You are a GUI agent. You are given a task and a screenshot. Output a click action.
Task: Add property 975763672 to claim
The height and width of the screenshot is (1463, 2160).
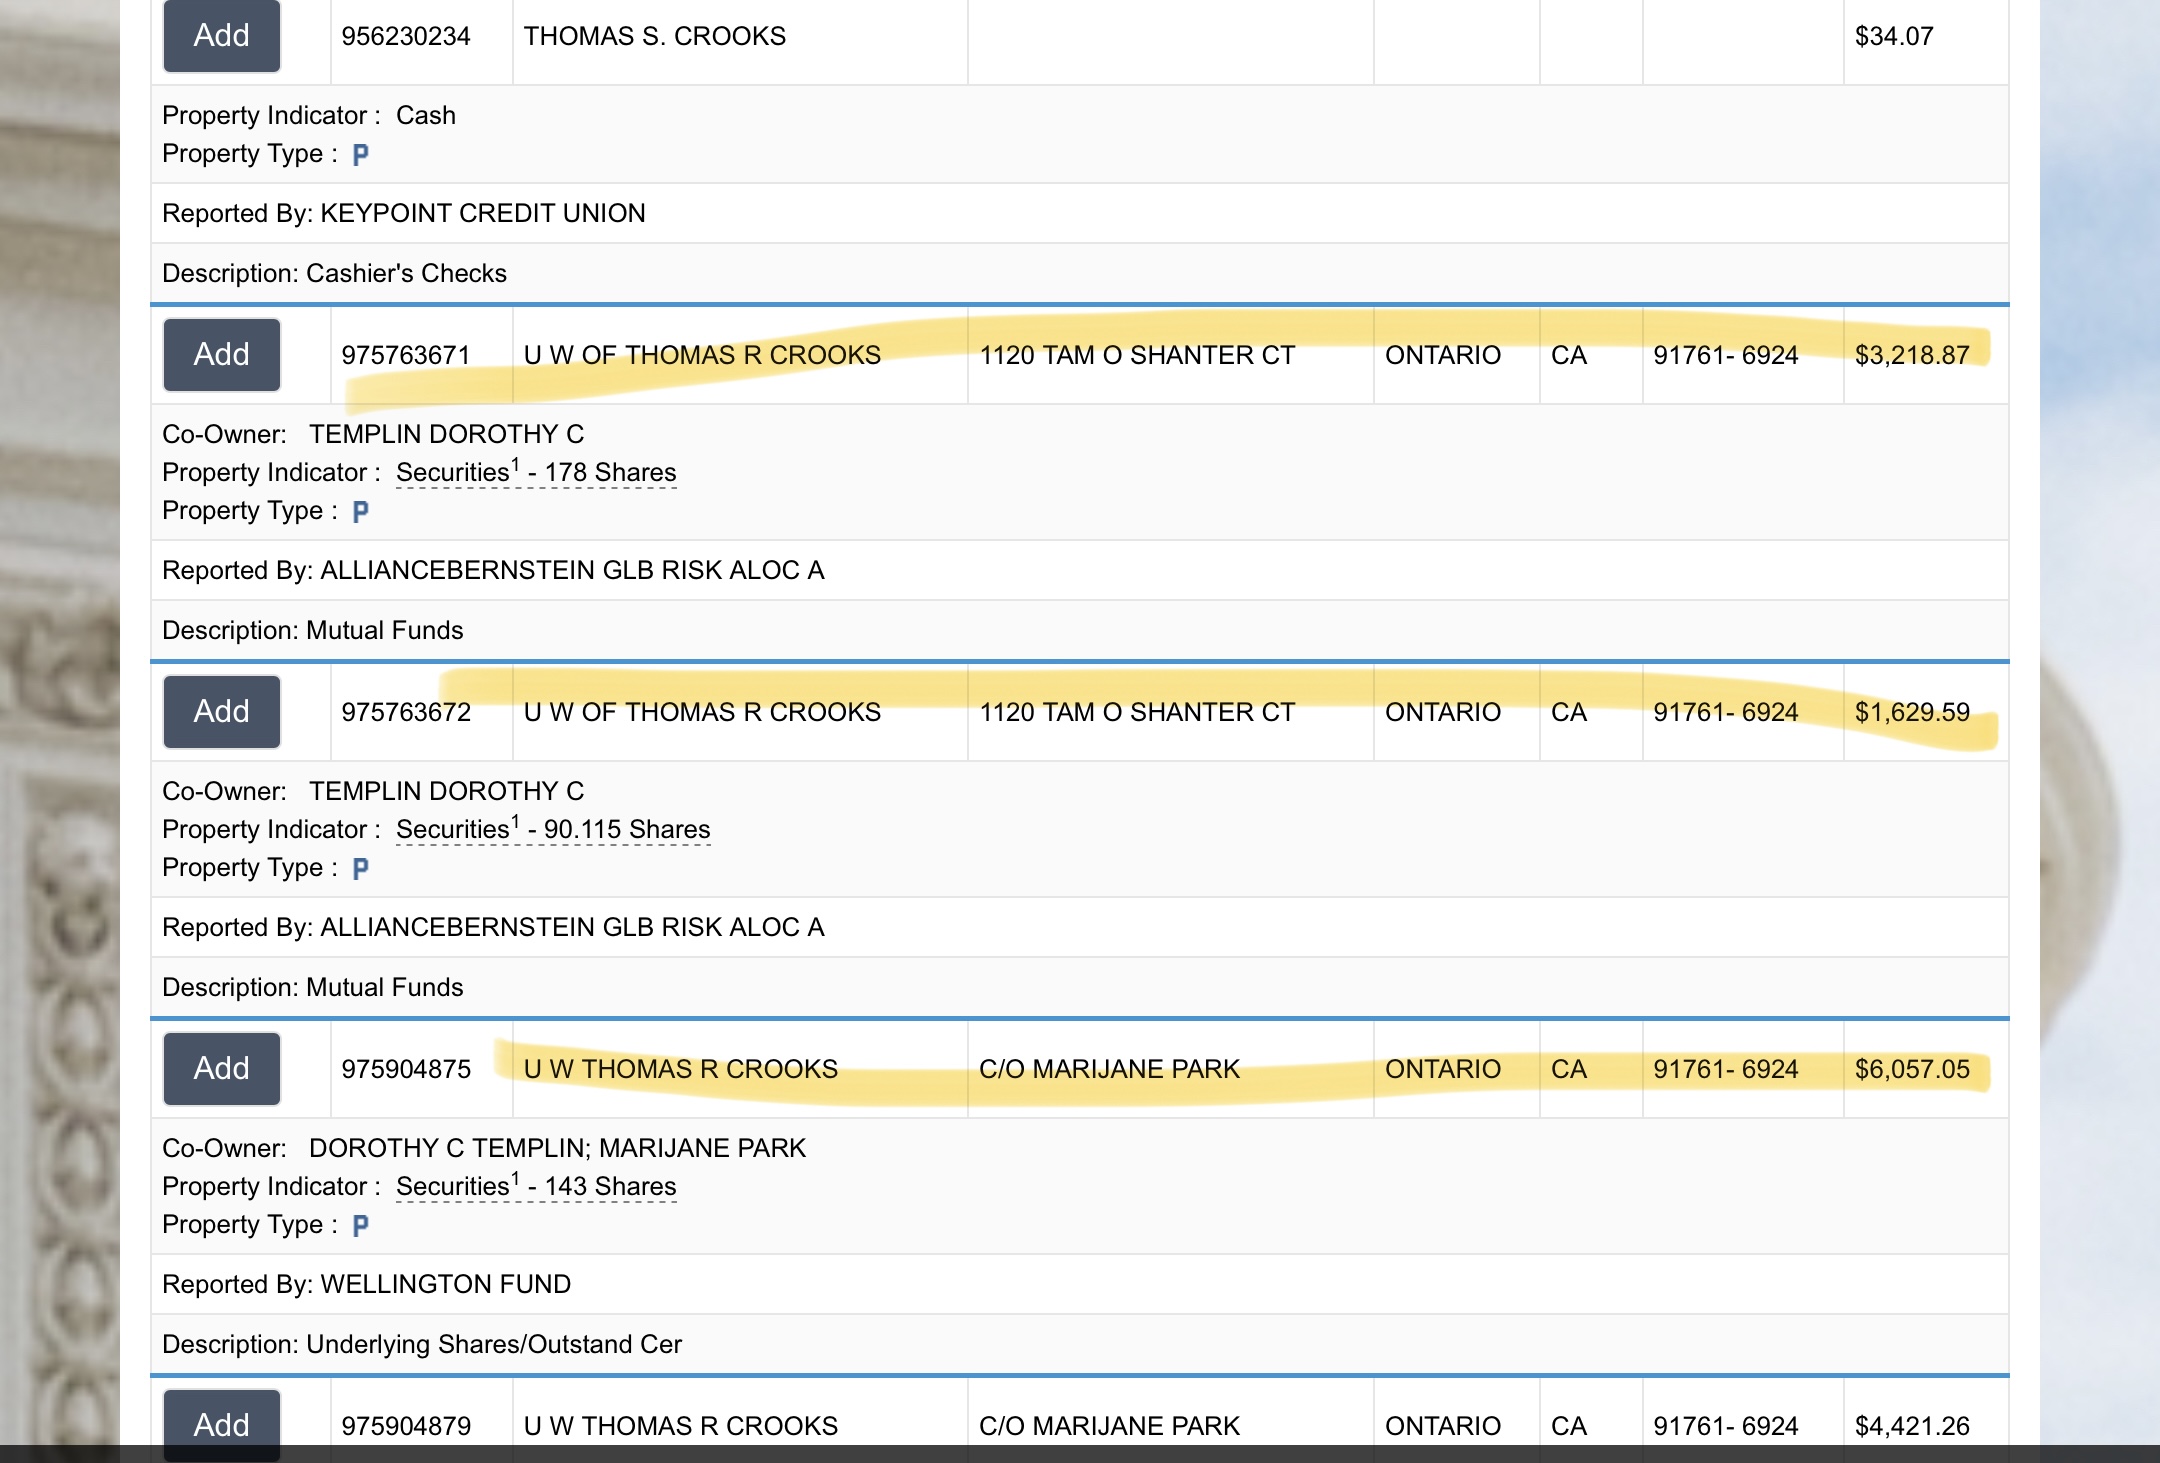pos(222,712)
